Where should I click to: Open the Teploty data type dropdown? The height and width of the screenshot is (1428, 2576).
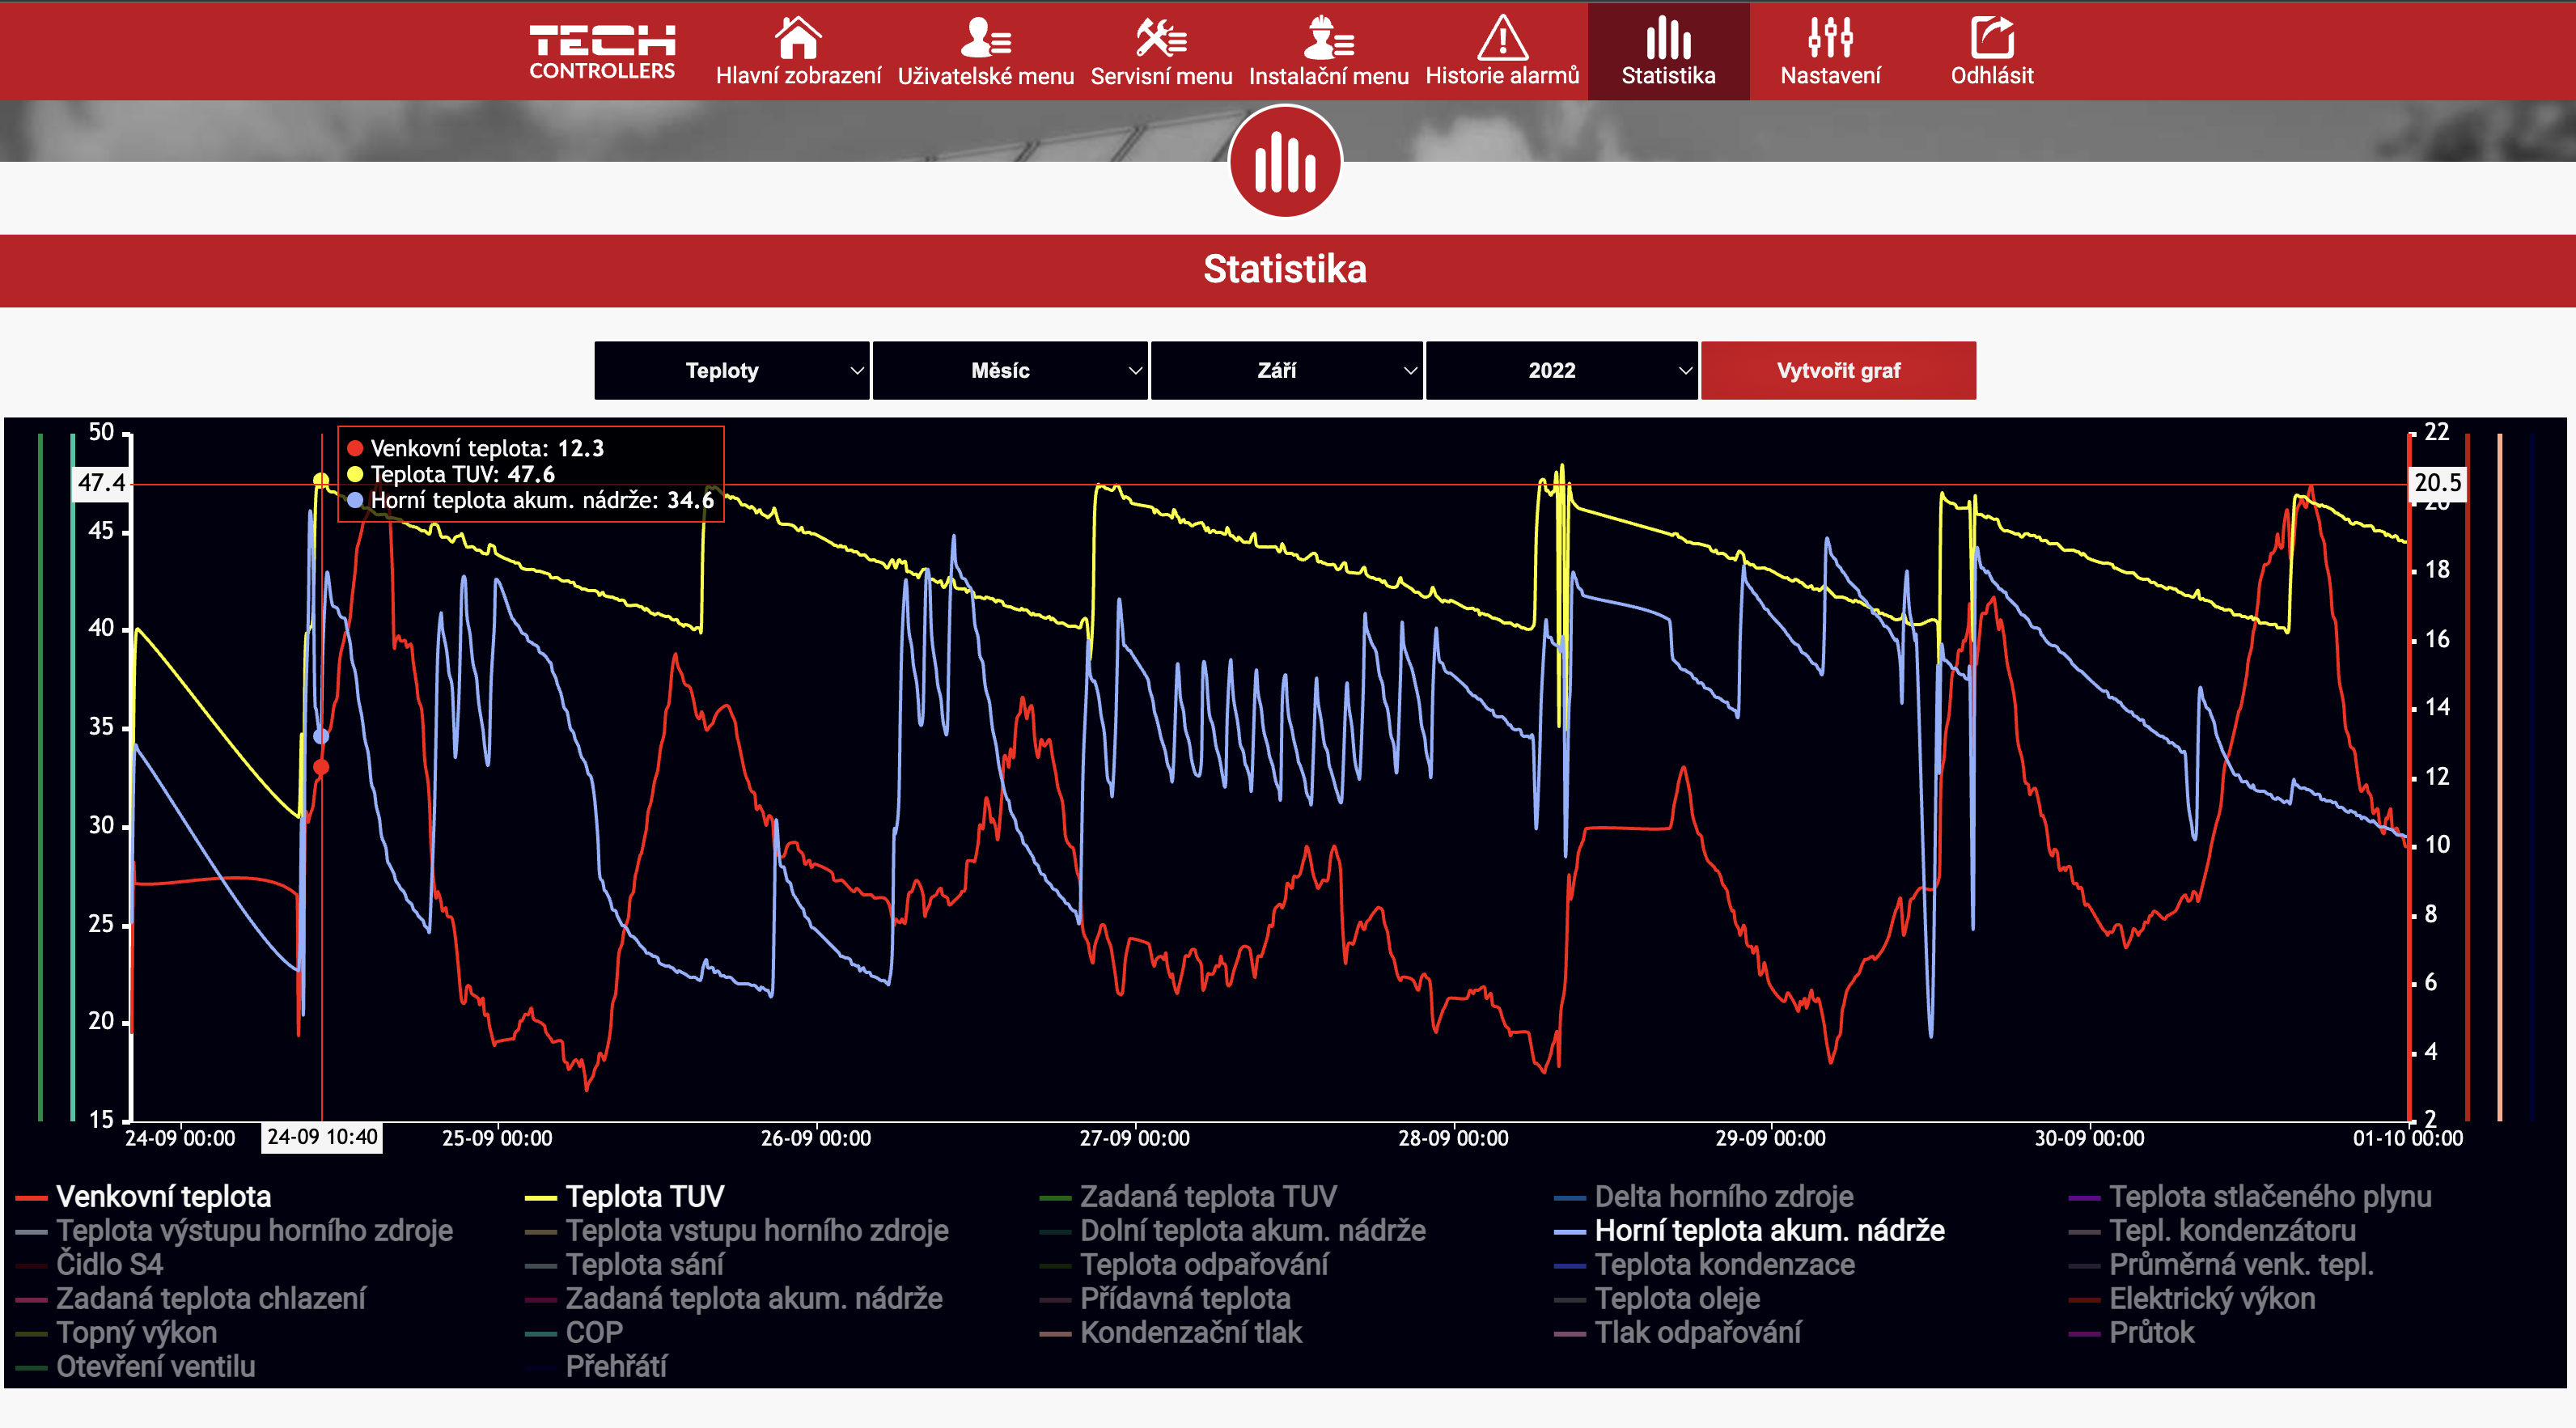coord(731,371)
